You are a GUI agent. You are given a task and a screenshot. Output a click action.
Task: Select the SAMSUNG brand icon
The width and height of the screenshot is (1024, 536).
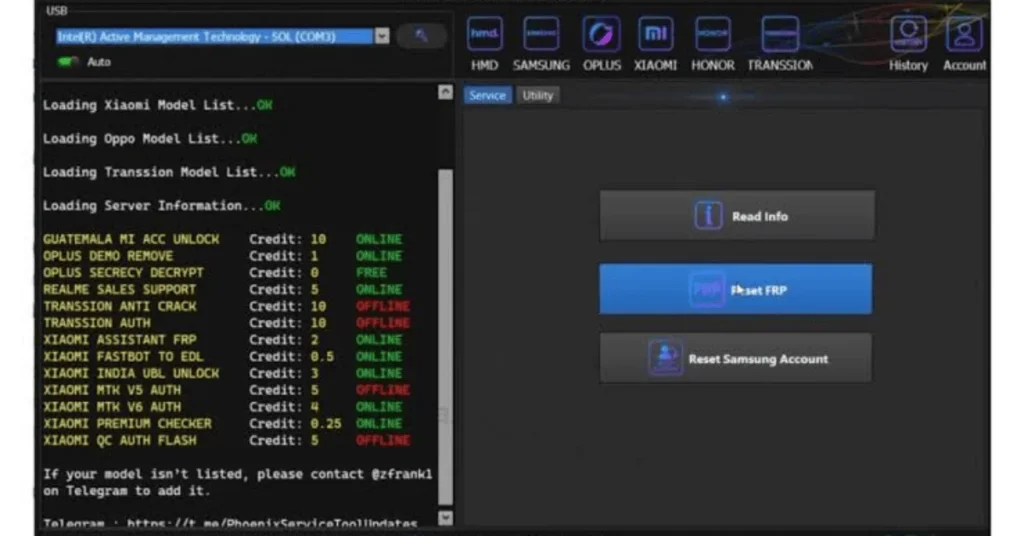coord(541,34)
